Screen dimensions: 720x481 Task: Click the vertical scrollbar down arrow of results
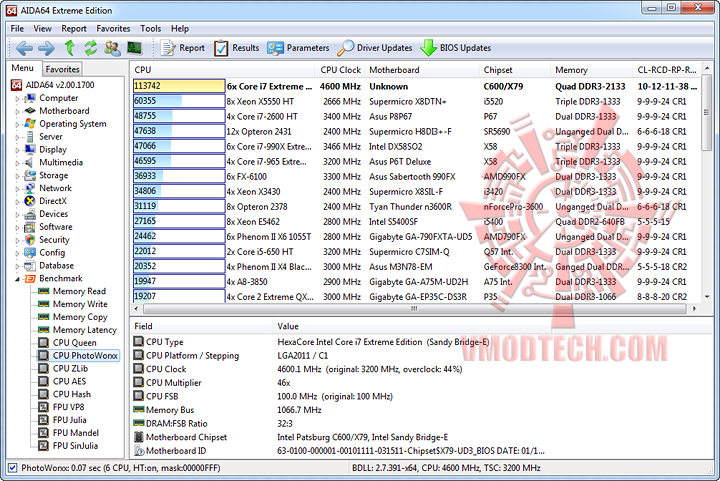(x=707, y=296)
